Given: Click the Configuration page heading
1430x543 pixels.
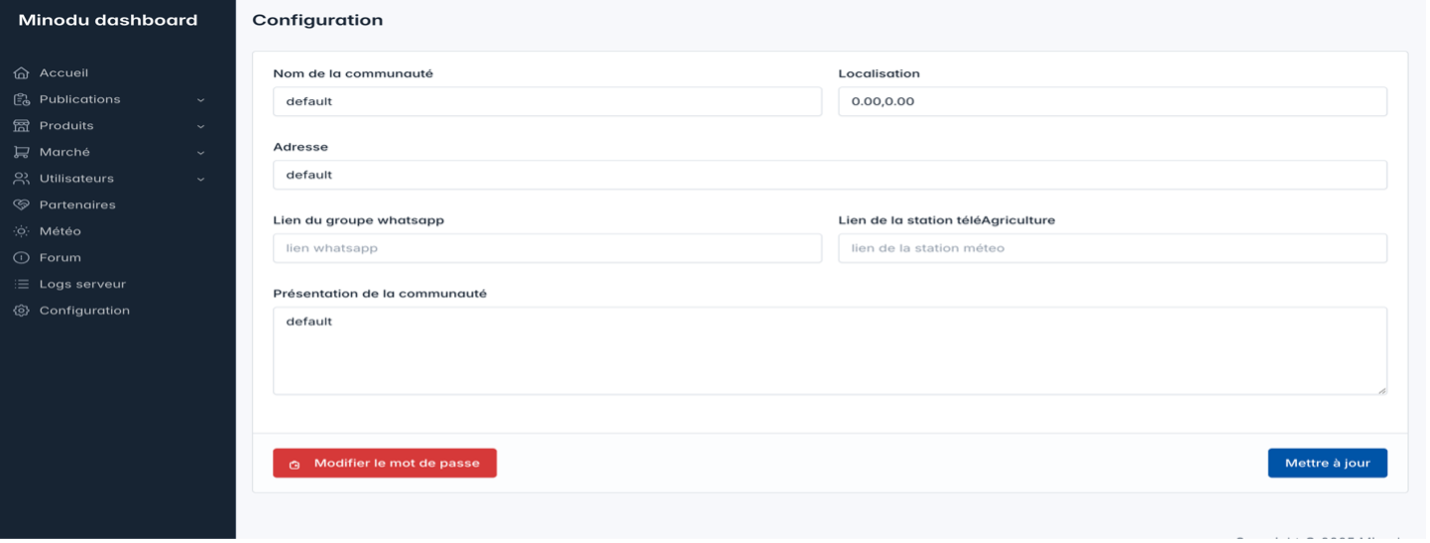Looking at the screenshot, I should point(317,20).
